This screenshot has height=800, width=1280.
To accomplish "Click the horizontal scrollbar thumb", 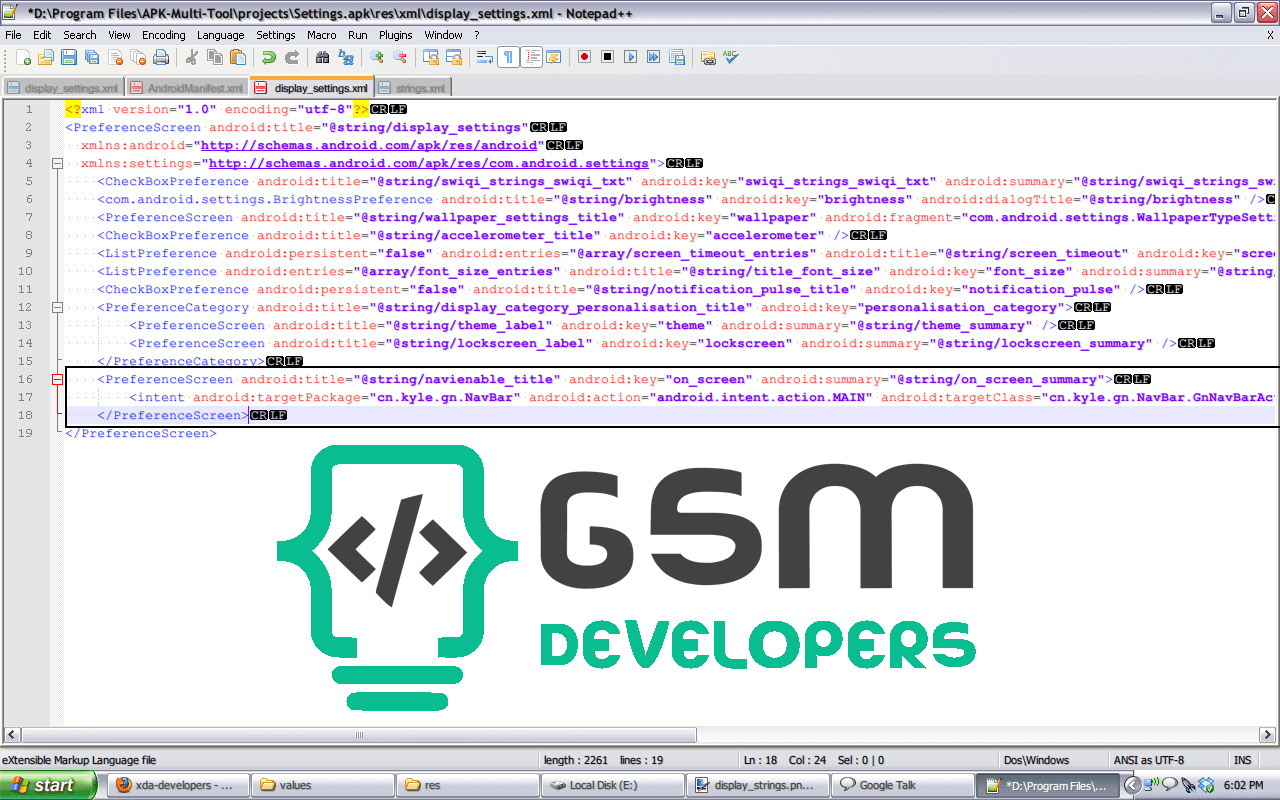I will tap(359, 735).
